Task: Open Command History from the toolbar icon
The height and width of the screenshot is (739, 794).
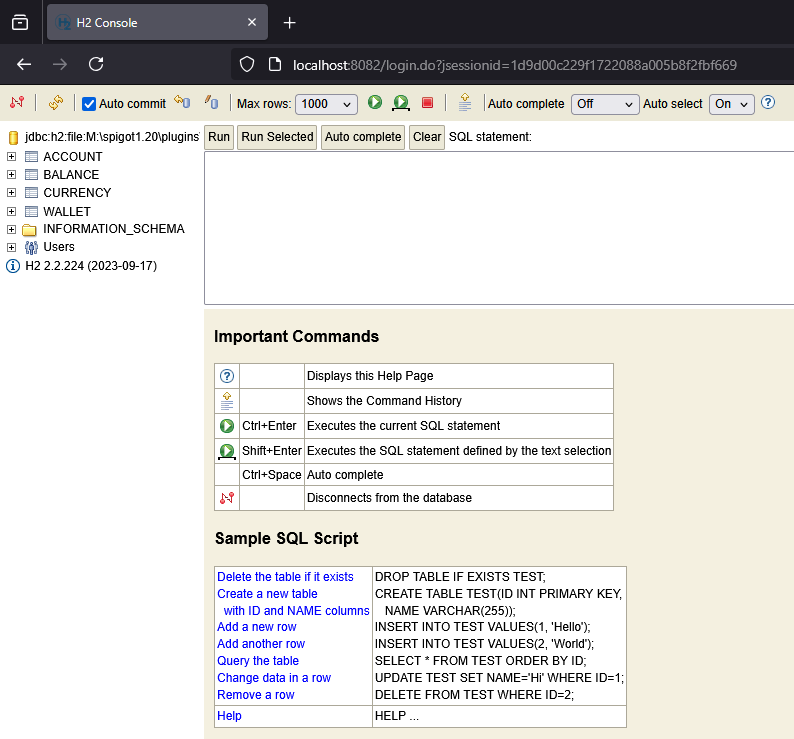Action: click(465, 102)
